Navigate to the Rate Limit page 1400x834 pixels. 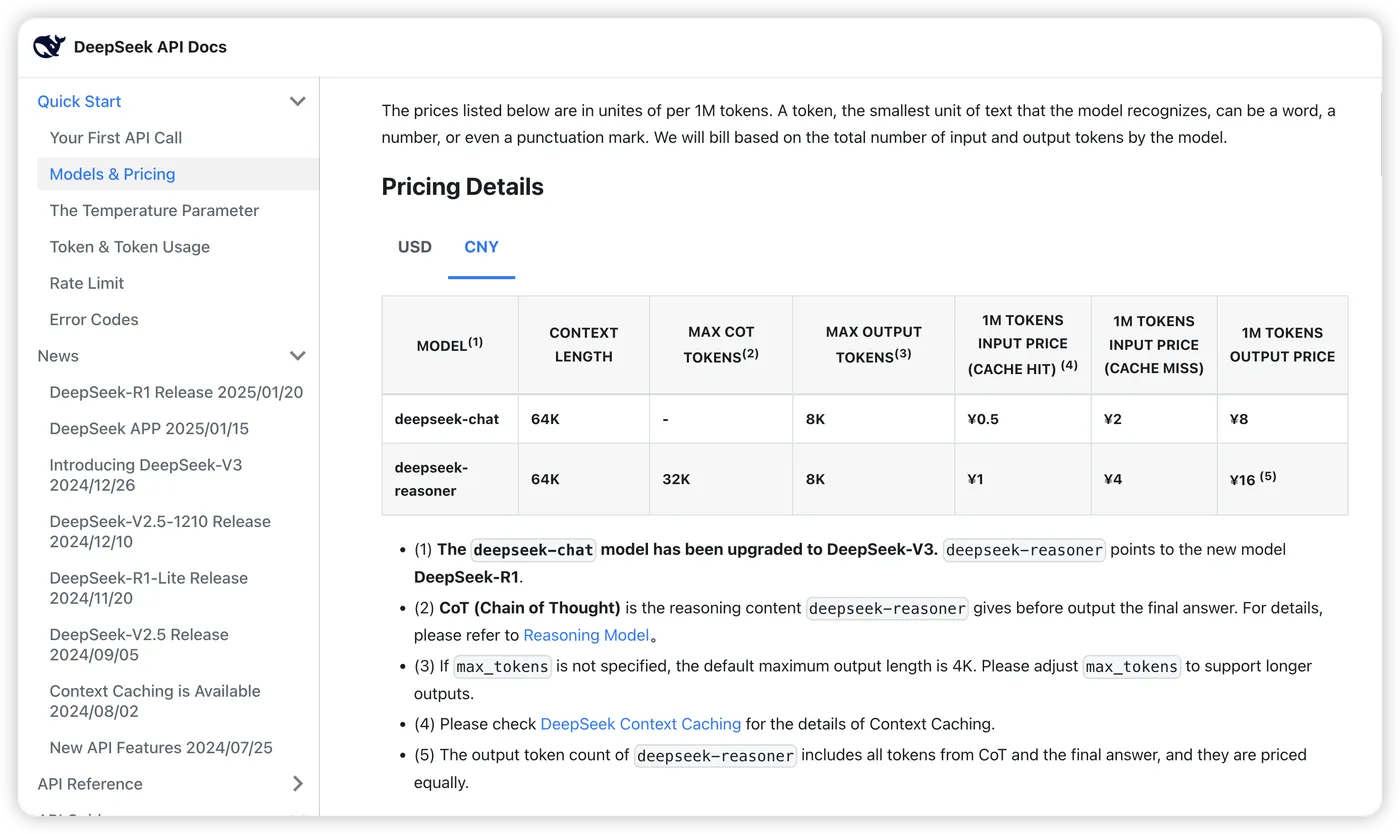tap(87, 283)
